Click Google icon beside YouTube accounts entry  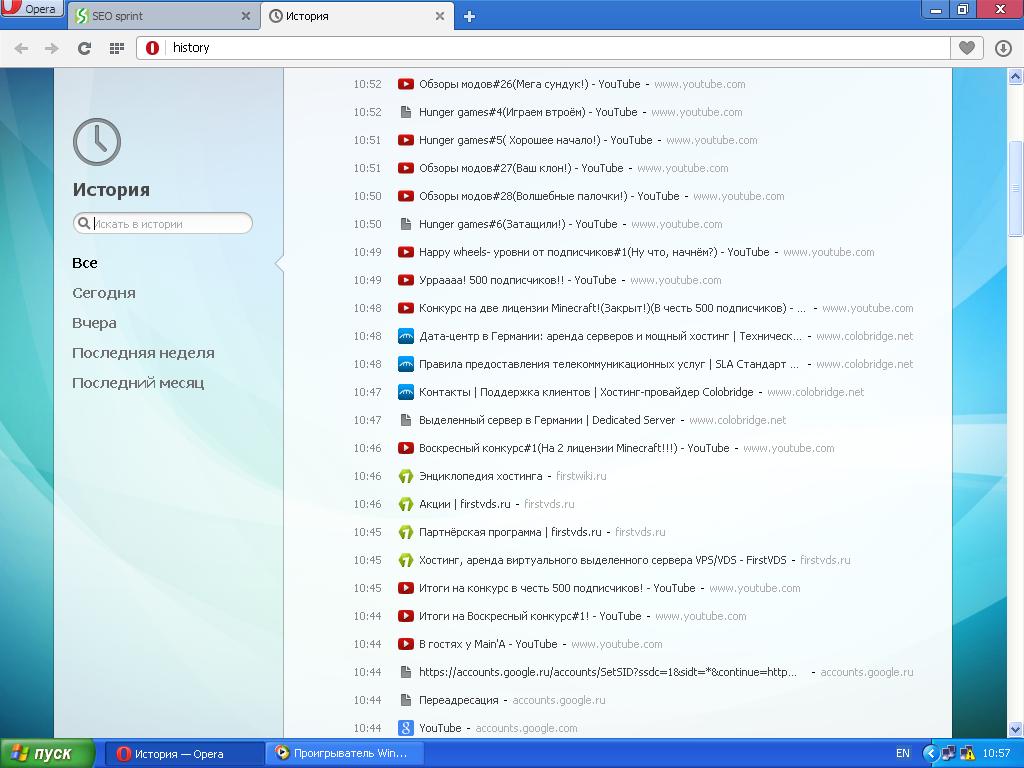coord(406,728)
